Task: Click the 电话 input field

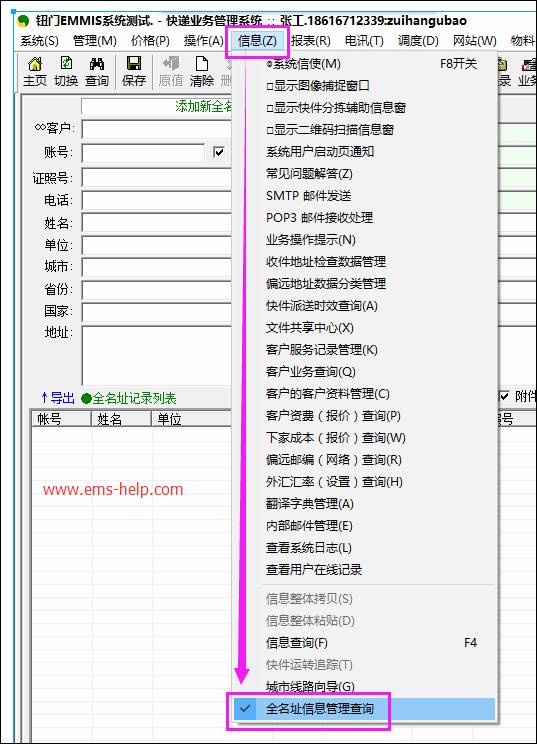Action: click(x=157, y=200)
